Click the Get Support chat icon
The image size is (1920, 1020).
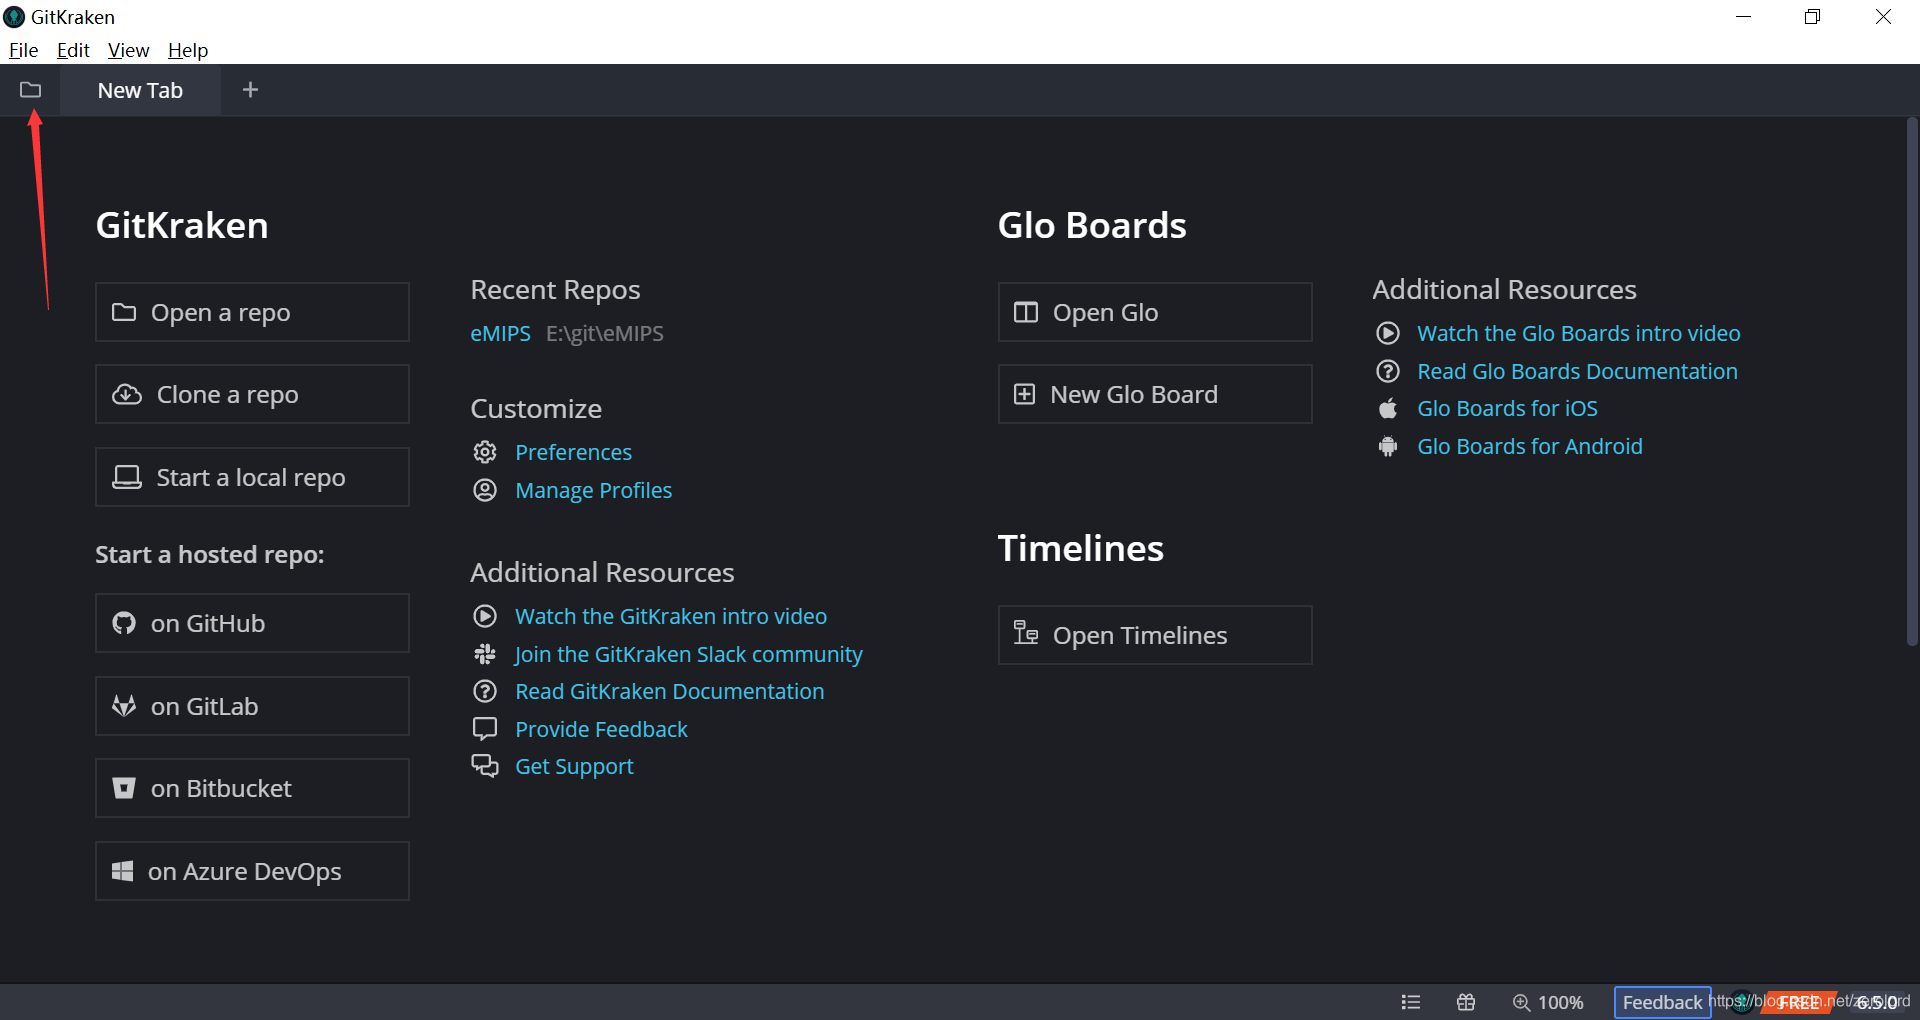[485, 766]
